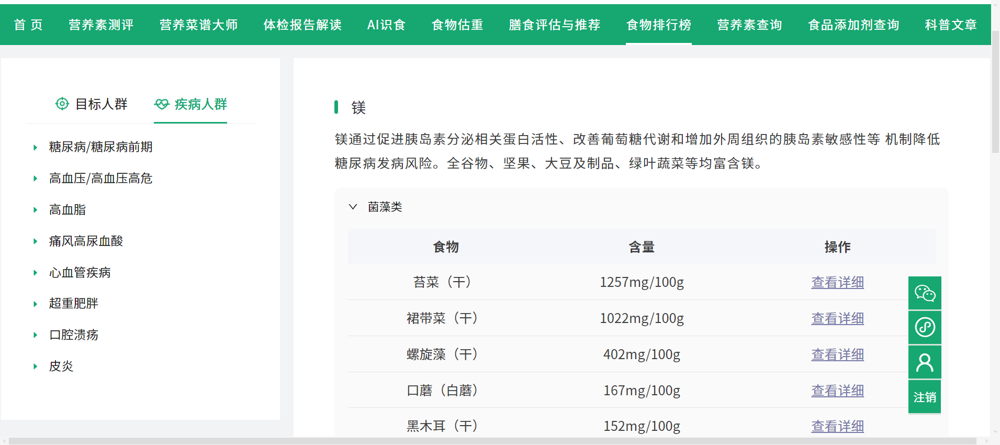Viewport: 1000px width, 445px height.
Task: Select 超重肥胖 in the disease list
Action: coord(74,303)
